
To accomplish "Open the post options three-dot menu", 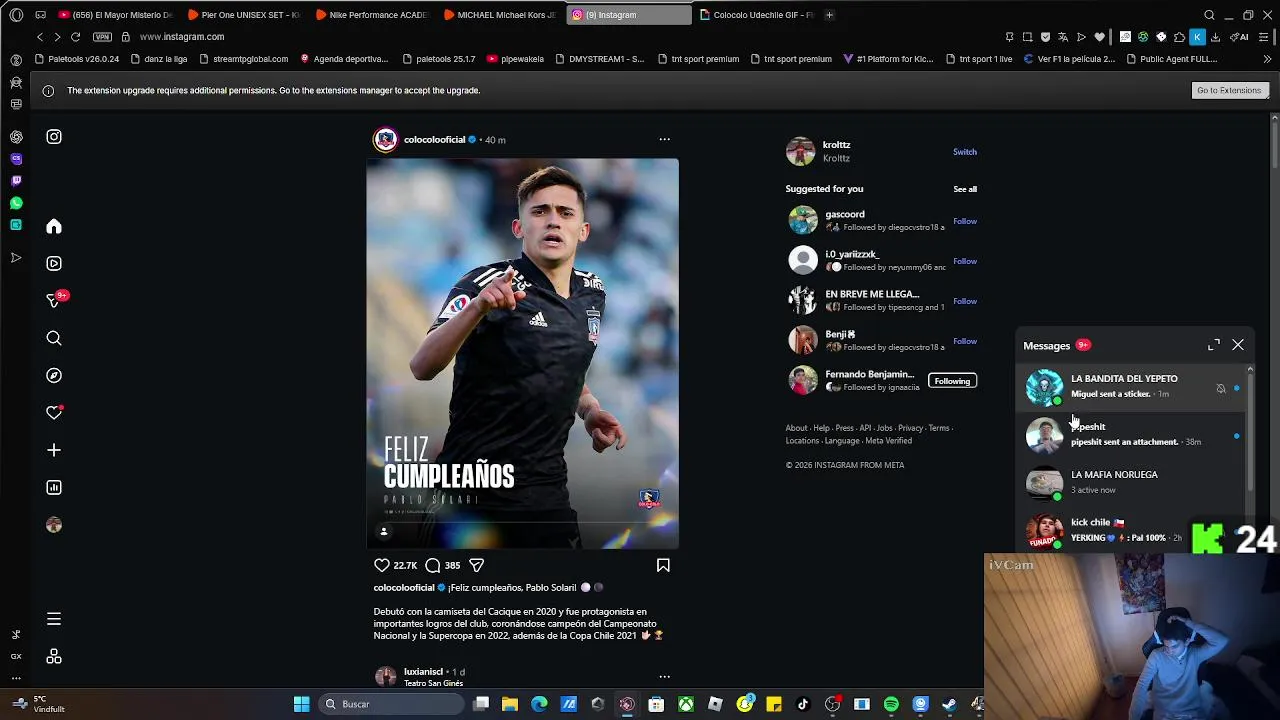I will [664, 139].
